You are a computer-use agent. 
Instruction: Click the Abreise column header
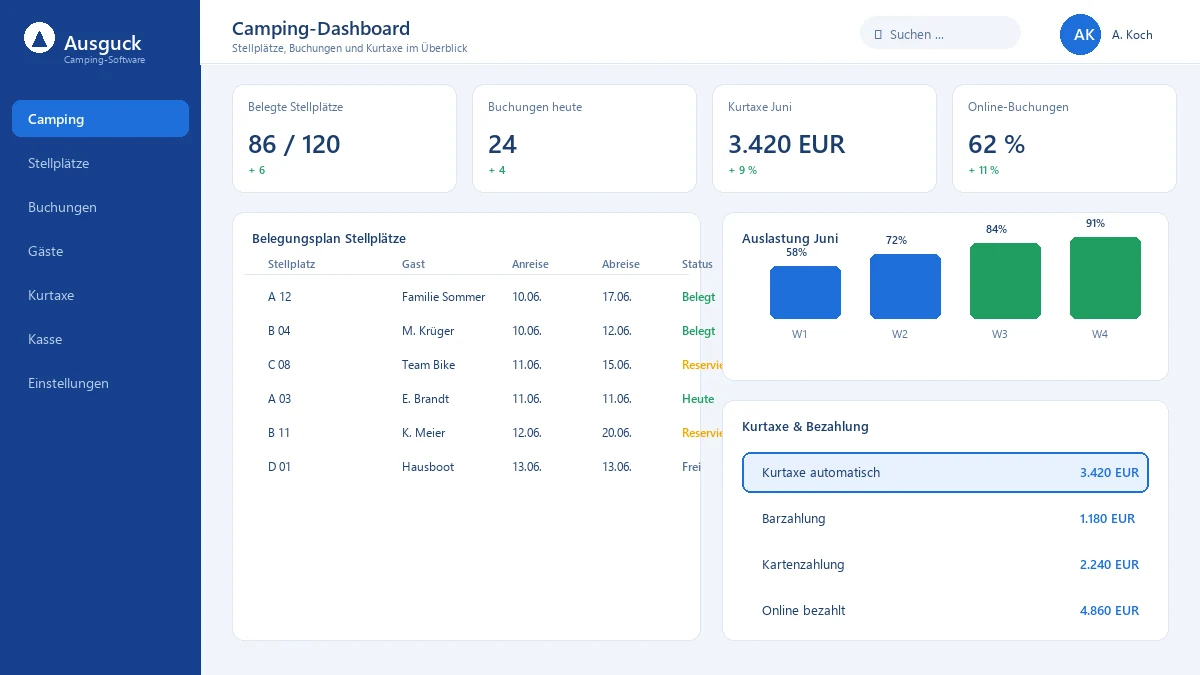point(620,264)
